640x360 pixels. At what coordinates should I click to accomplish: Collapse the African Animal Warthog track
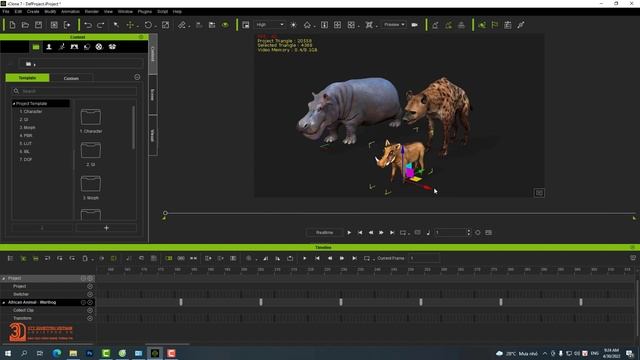click(x=4, y=302)
